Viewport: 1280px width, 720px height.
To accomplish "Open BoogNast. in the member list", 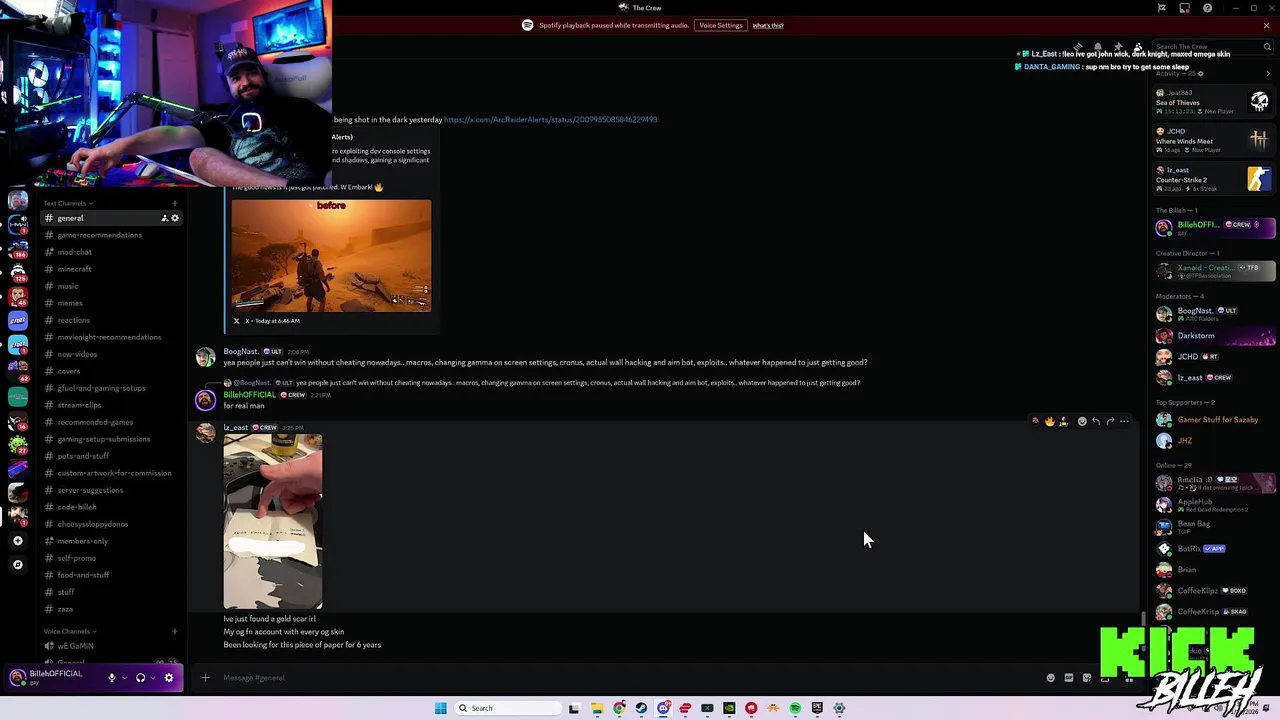I will pyautogui.click(x=1213, y=314).
